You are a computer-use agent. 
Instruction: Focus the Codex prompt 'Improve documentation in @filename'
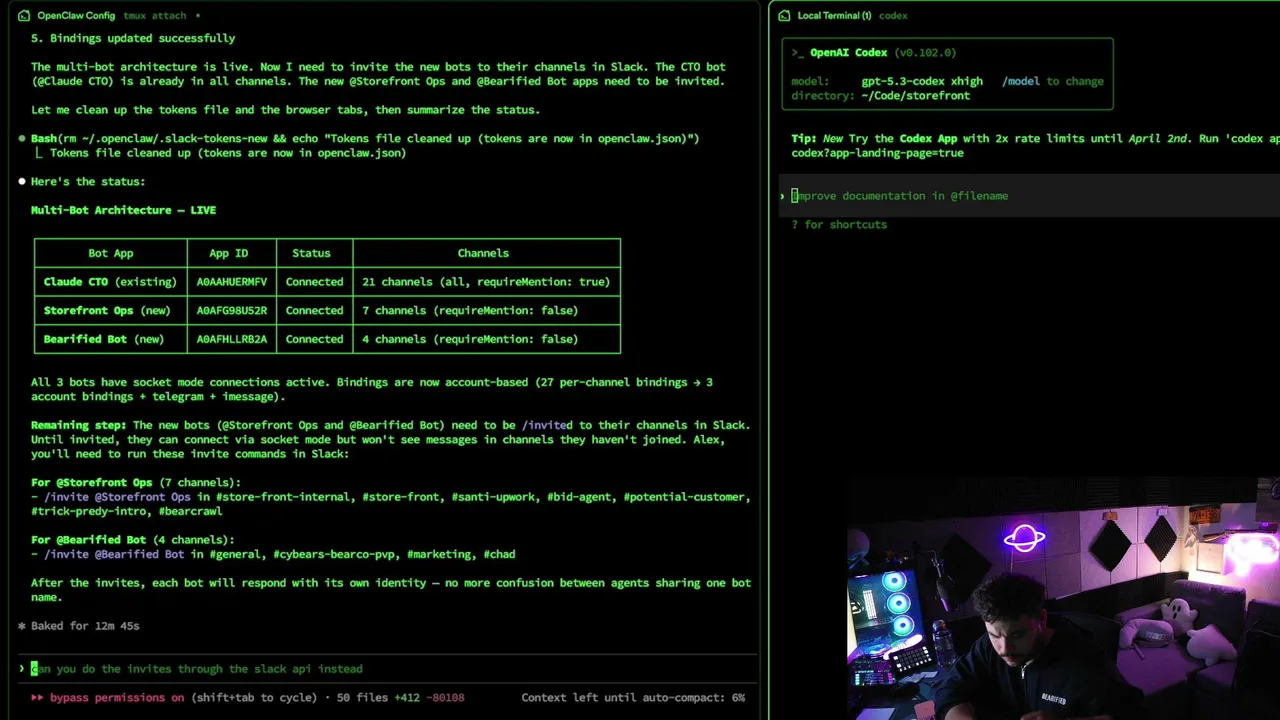coord(900,196)
